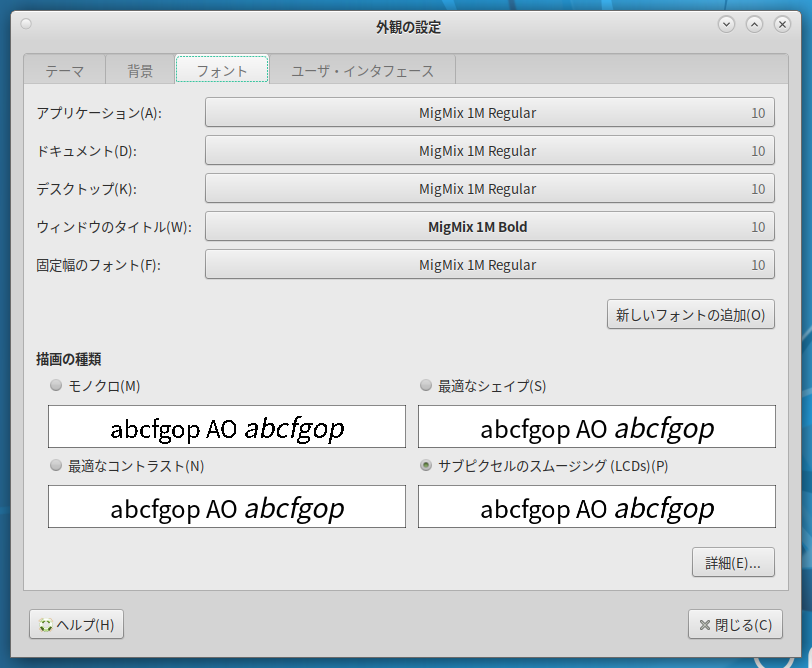This screenshot has width=812, height=668.
Task: Open the 背景 tab
Action: tap(140, 70)
